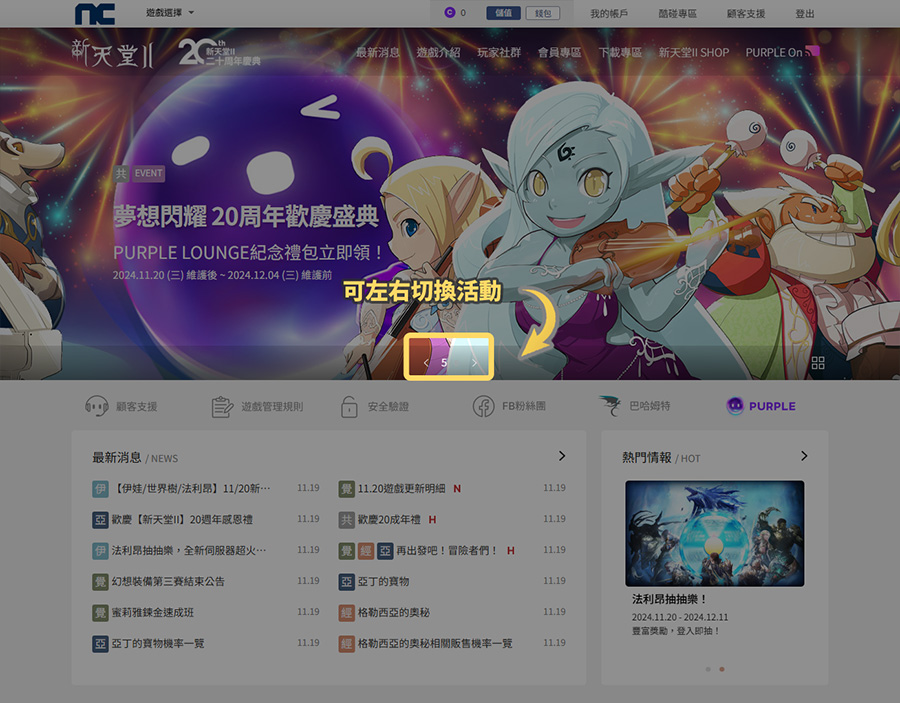Open the FB粉絲團 Facebook icon
This screenshot has width=900, height=703.
tap(484, 406)
